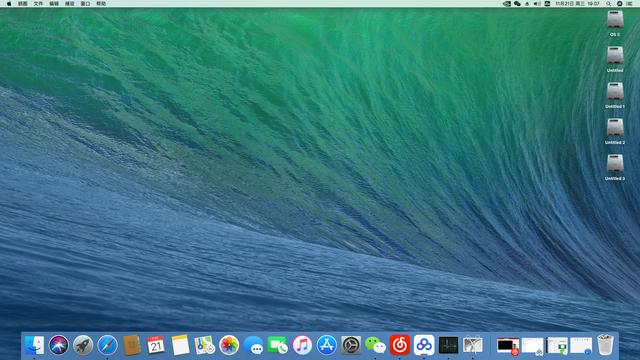Image resolution: width=640 pixels, height=360 pixels.
Task: Open the Trash in the Dock
Action: point(605,345)
